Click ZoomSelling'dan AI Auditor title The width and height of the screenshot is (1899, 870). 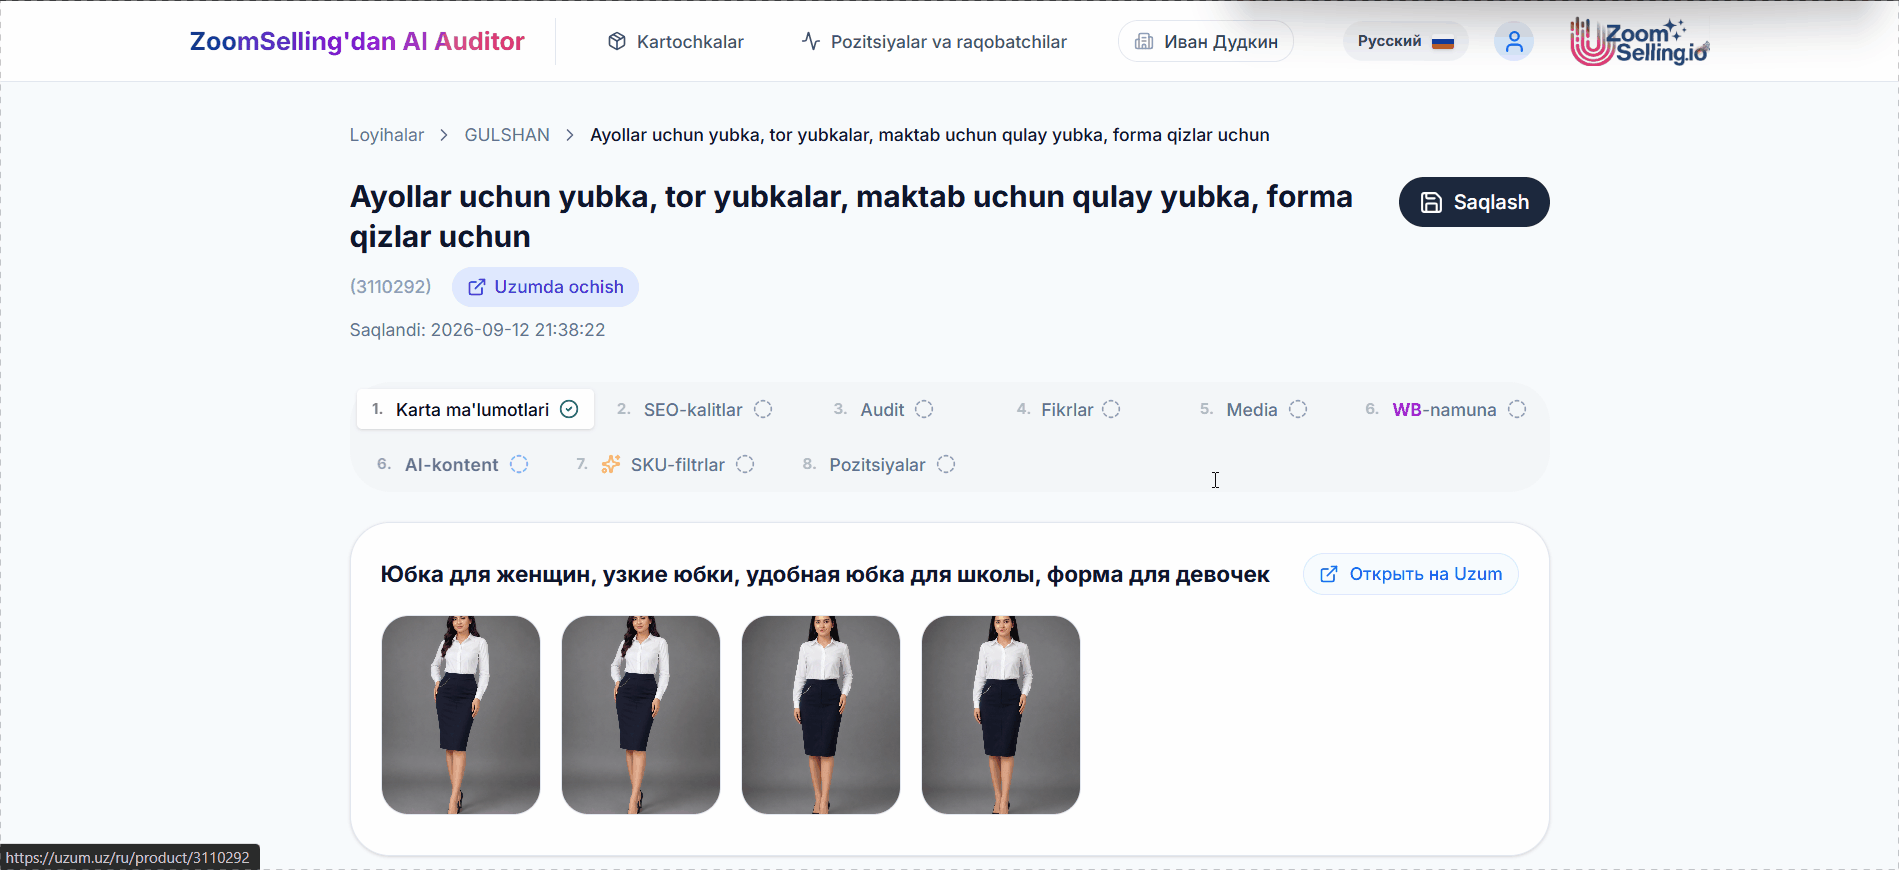357,41
